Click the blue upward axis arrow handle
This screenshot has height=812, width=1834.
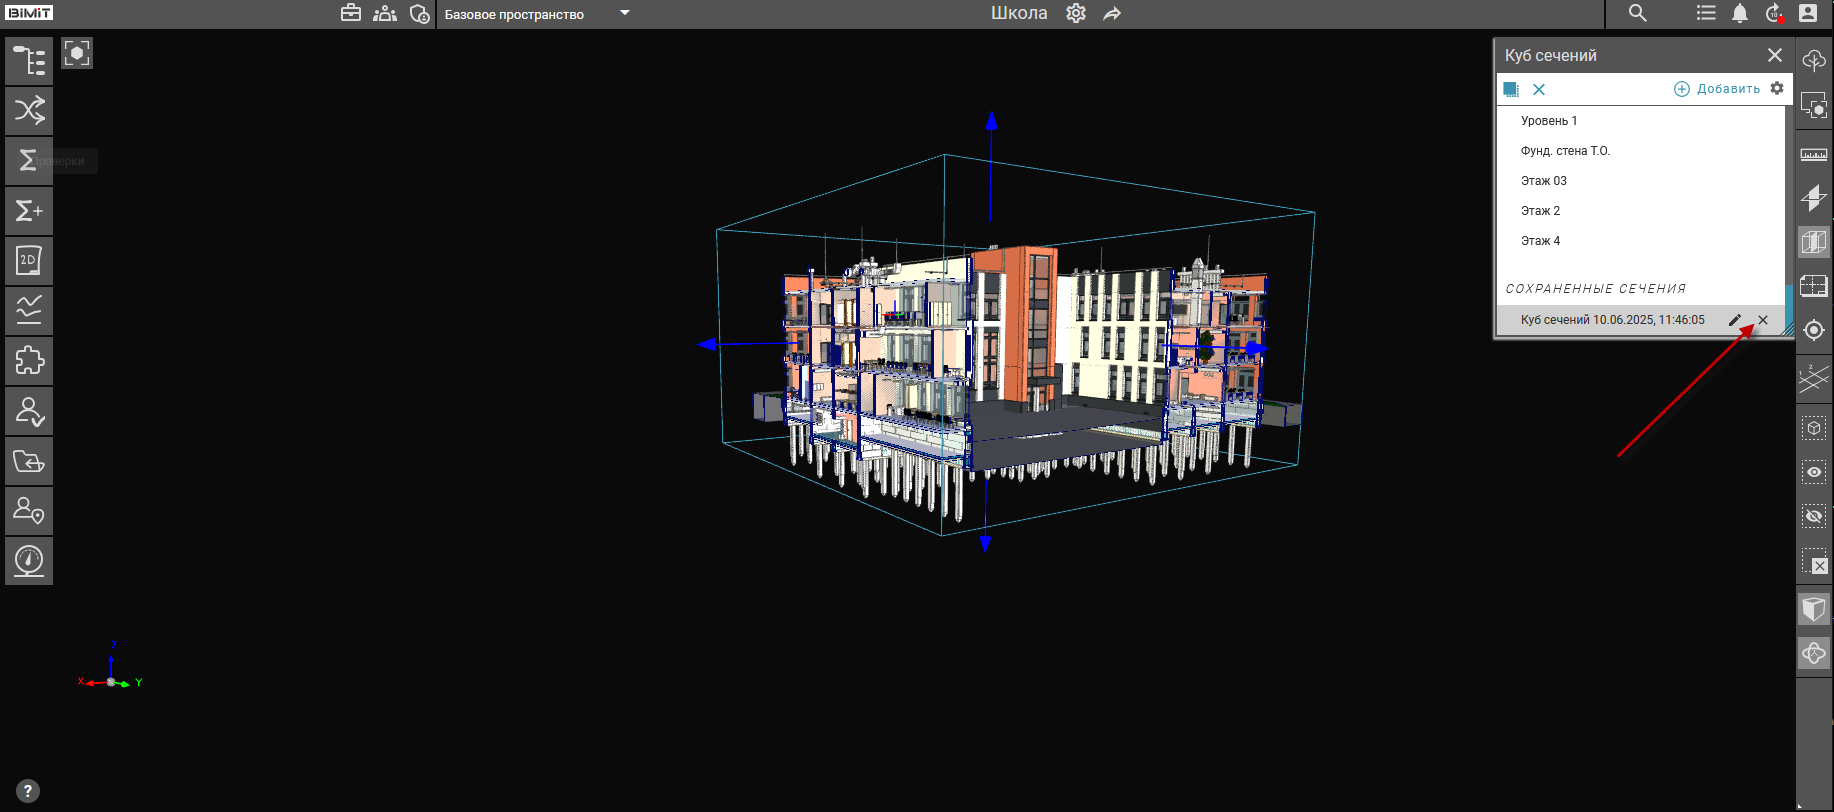click(x=991, y=121)
